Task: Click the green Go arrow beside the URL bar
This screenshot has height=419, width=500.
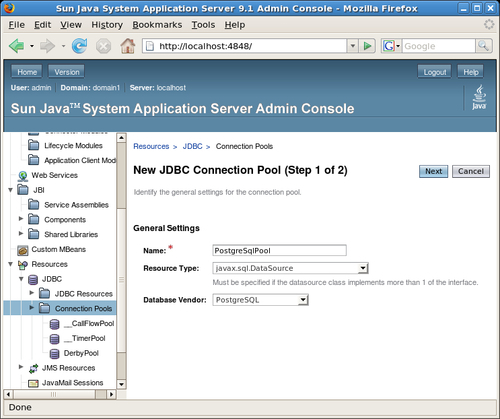Action: pyautogui.click(x=367, y=46)
